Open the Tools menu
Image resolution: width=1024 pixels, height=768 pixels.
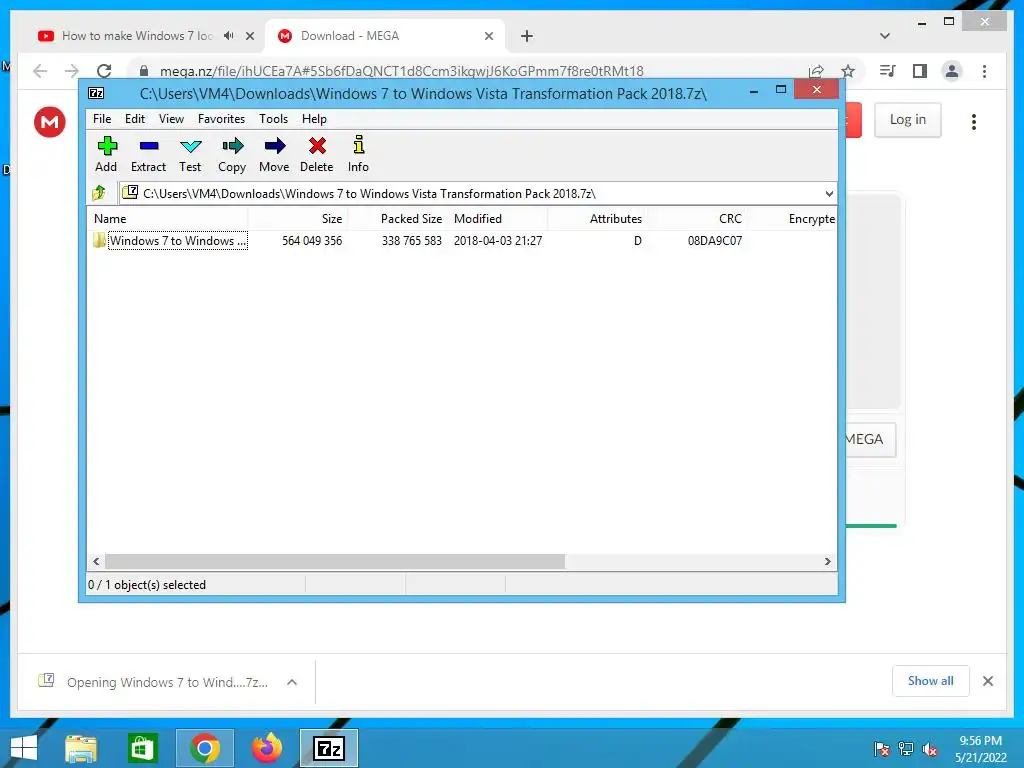(x=273, y=119)
